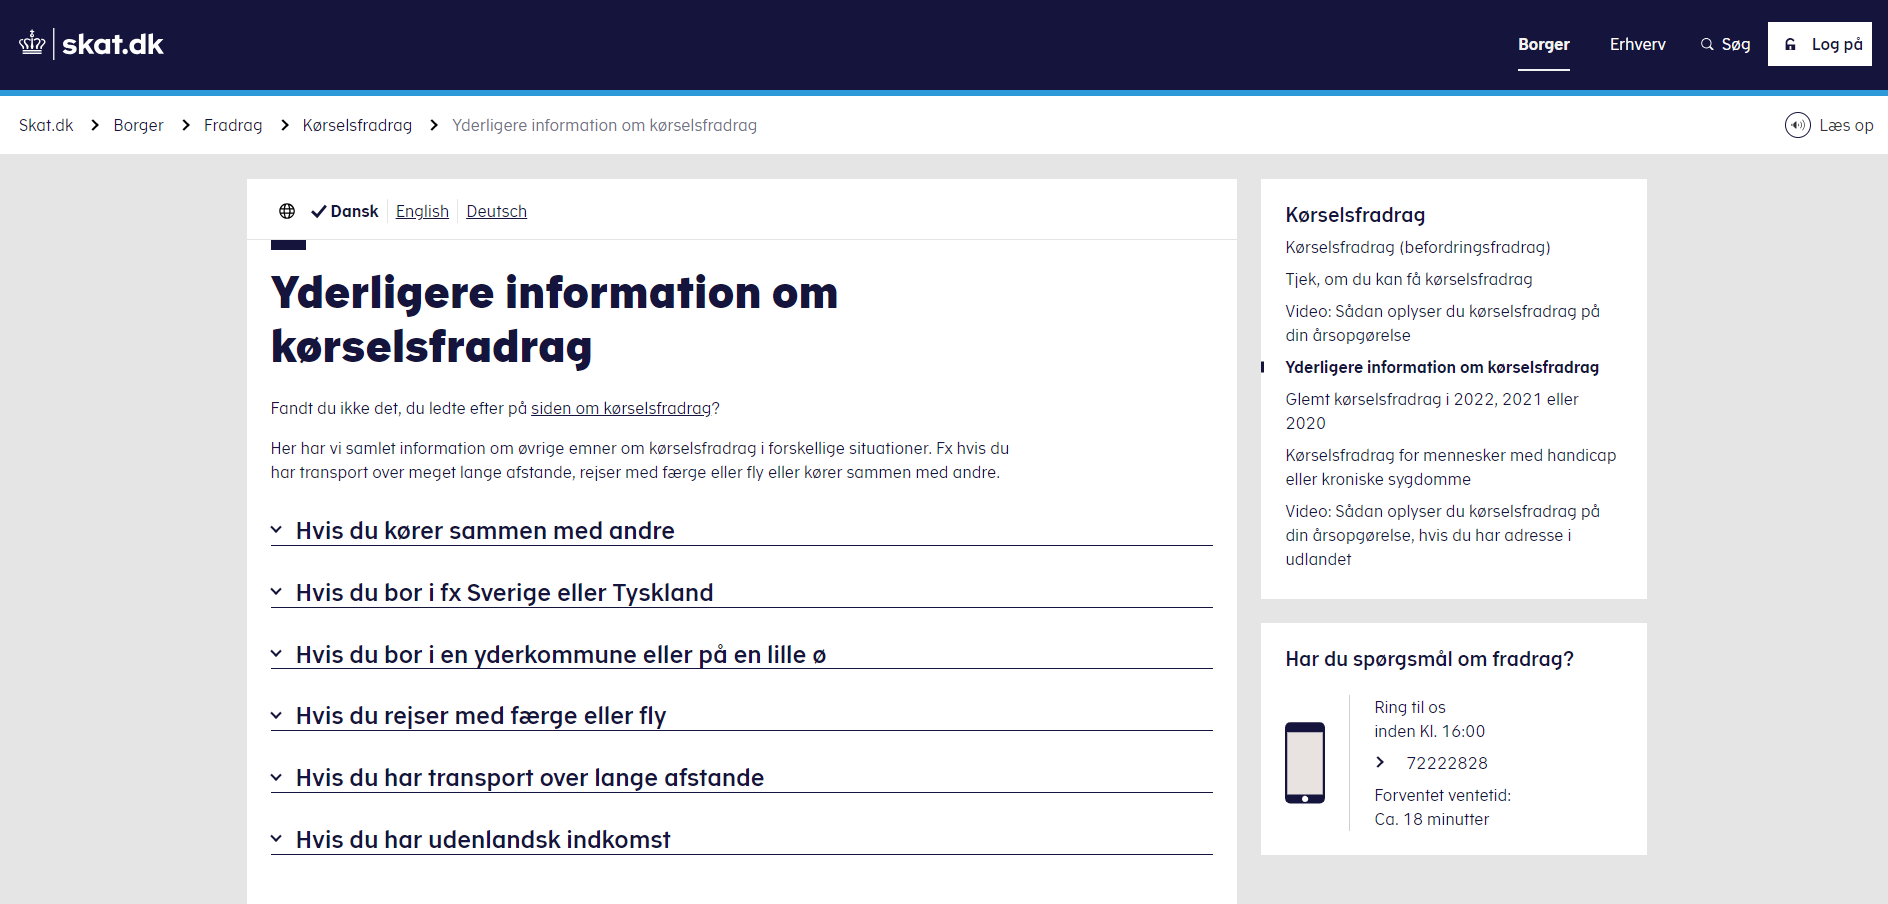Click the search magnifier icon
The width and height of the screenshot is (1888, 904).
[1707, 44]
